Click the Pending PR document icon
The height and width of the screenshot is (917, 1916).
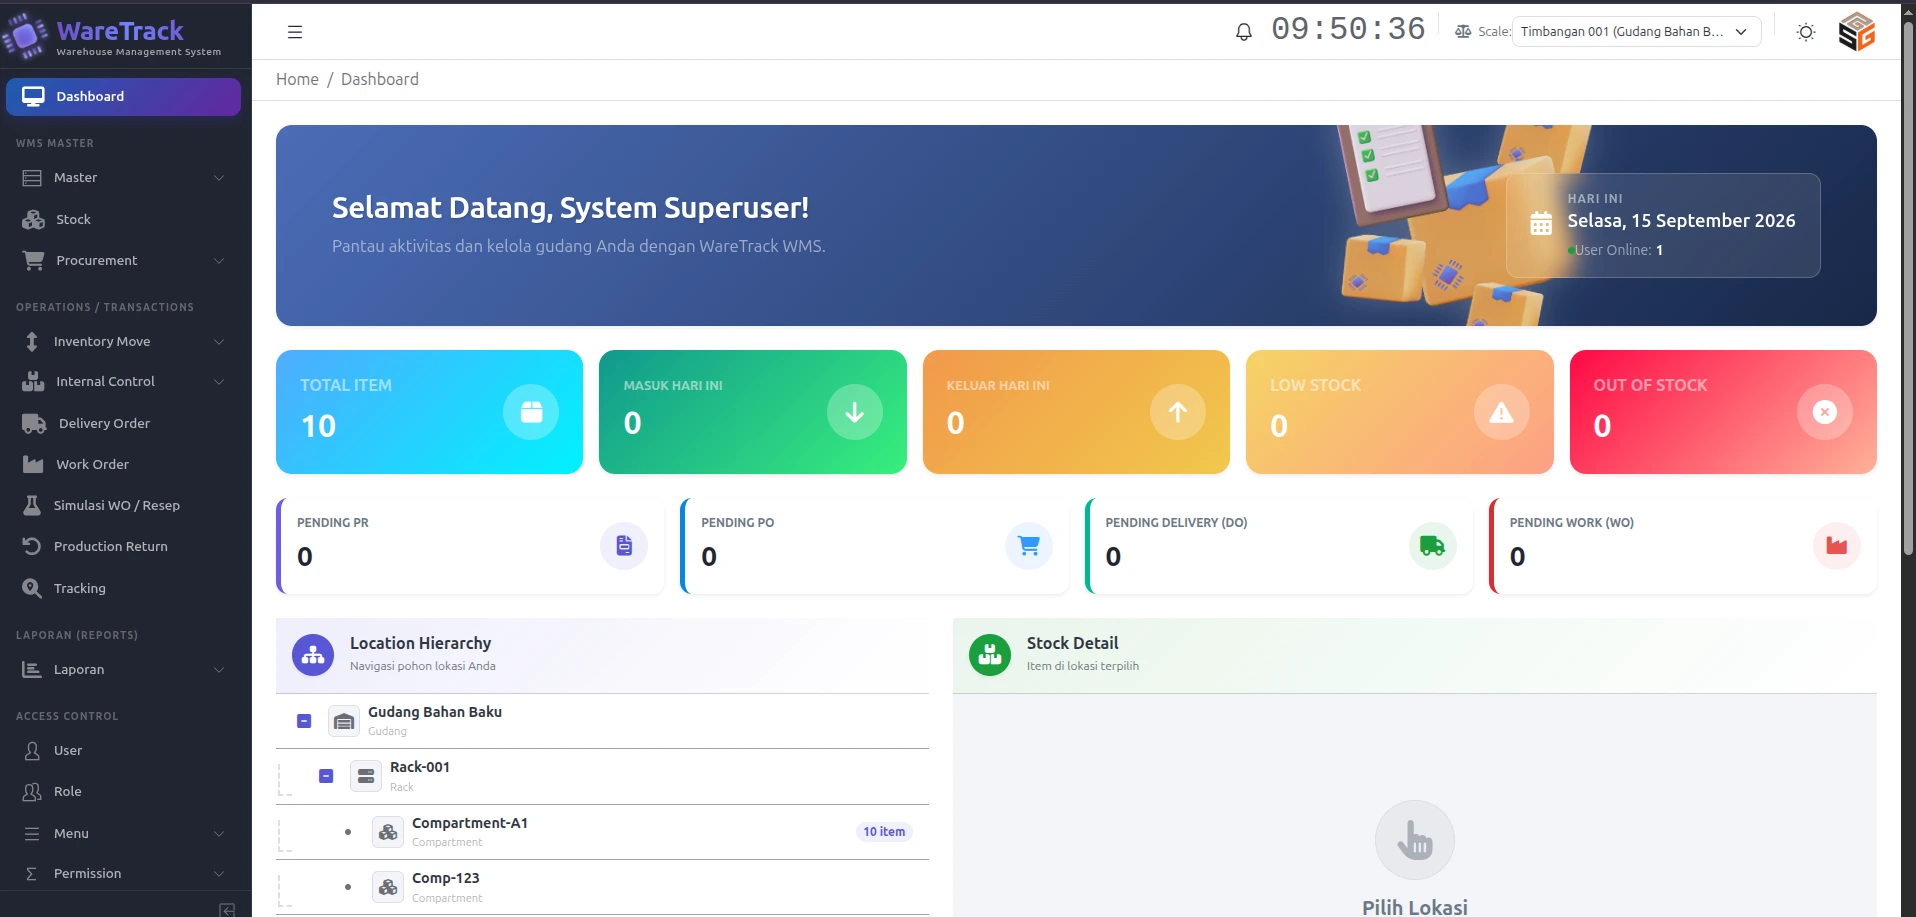[624, 546]
